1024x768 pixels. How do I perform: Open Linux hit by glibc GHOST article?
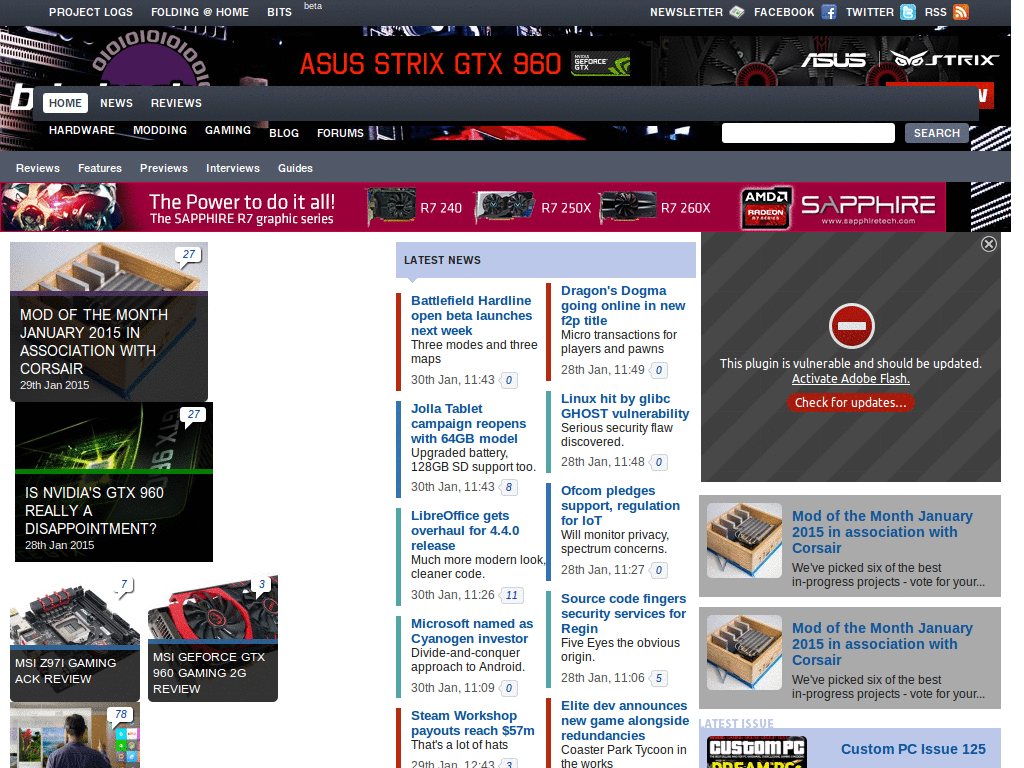tap(625, 406)
